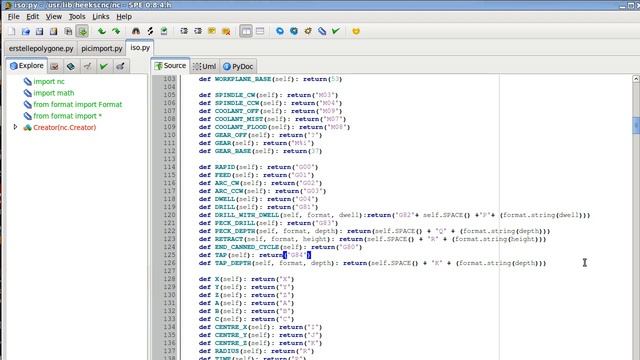Click the 'def END_CANNED_CYCLE' code line
The image size is (640, 360).
tap(280, 247)
